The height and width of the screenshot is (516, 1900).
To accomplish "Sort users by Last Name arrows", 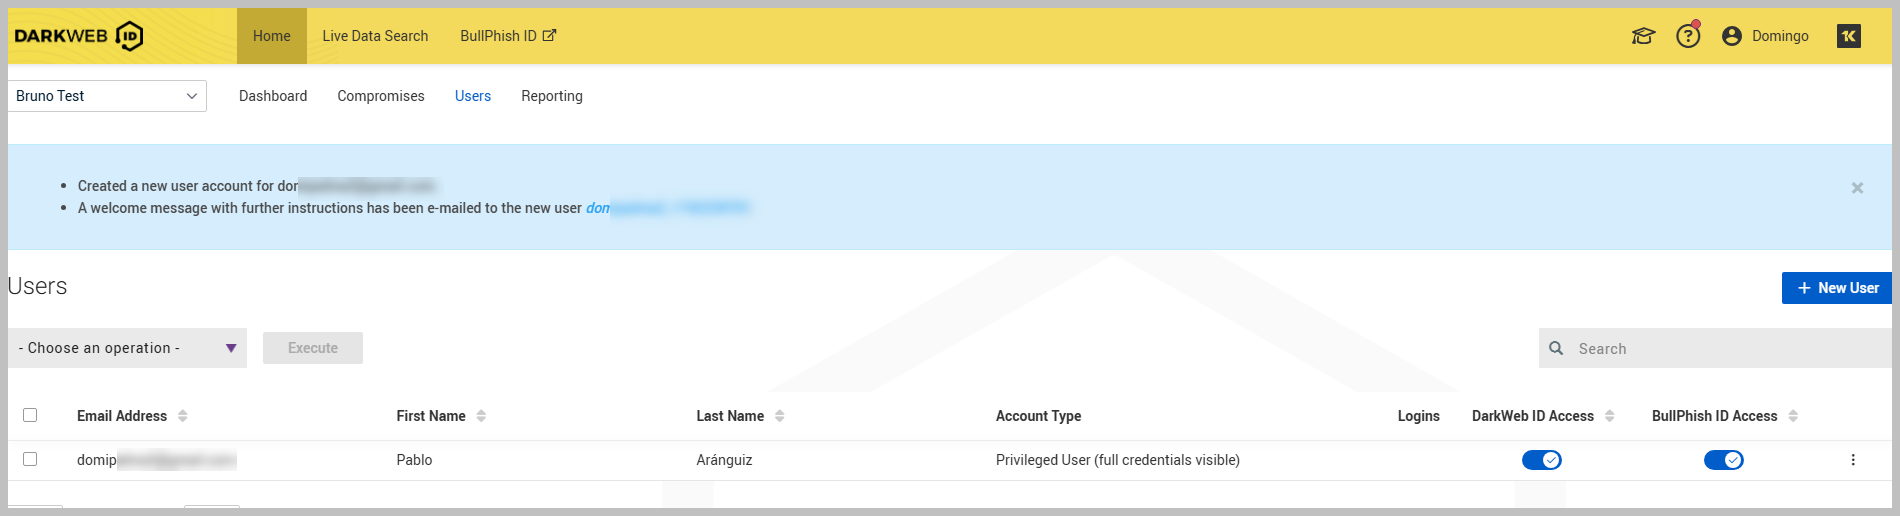I will [780, 416].
